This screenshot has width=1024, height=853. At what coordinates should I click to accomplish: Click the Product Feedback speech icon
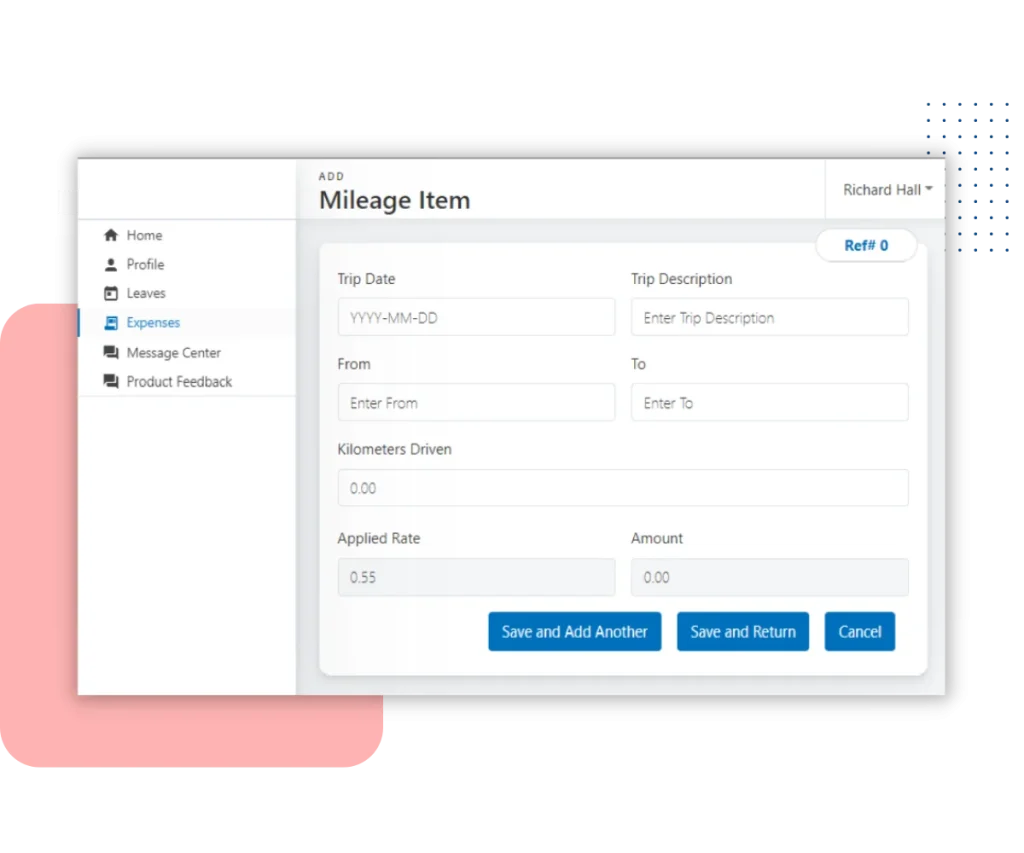point(110,381)
